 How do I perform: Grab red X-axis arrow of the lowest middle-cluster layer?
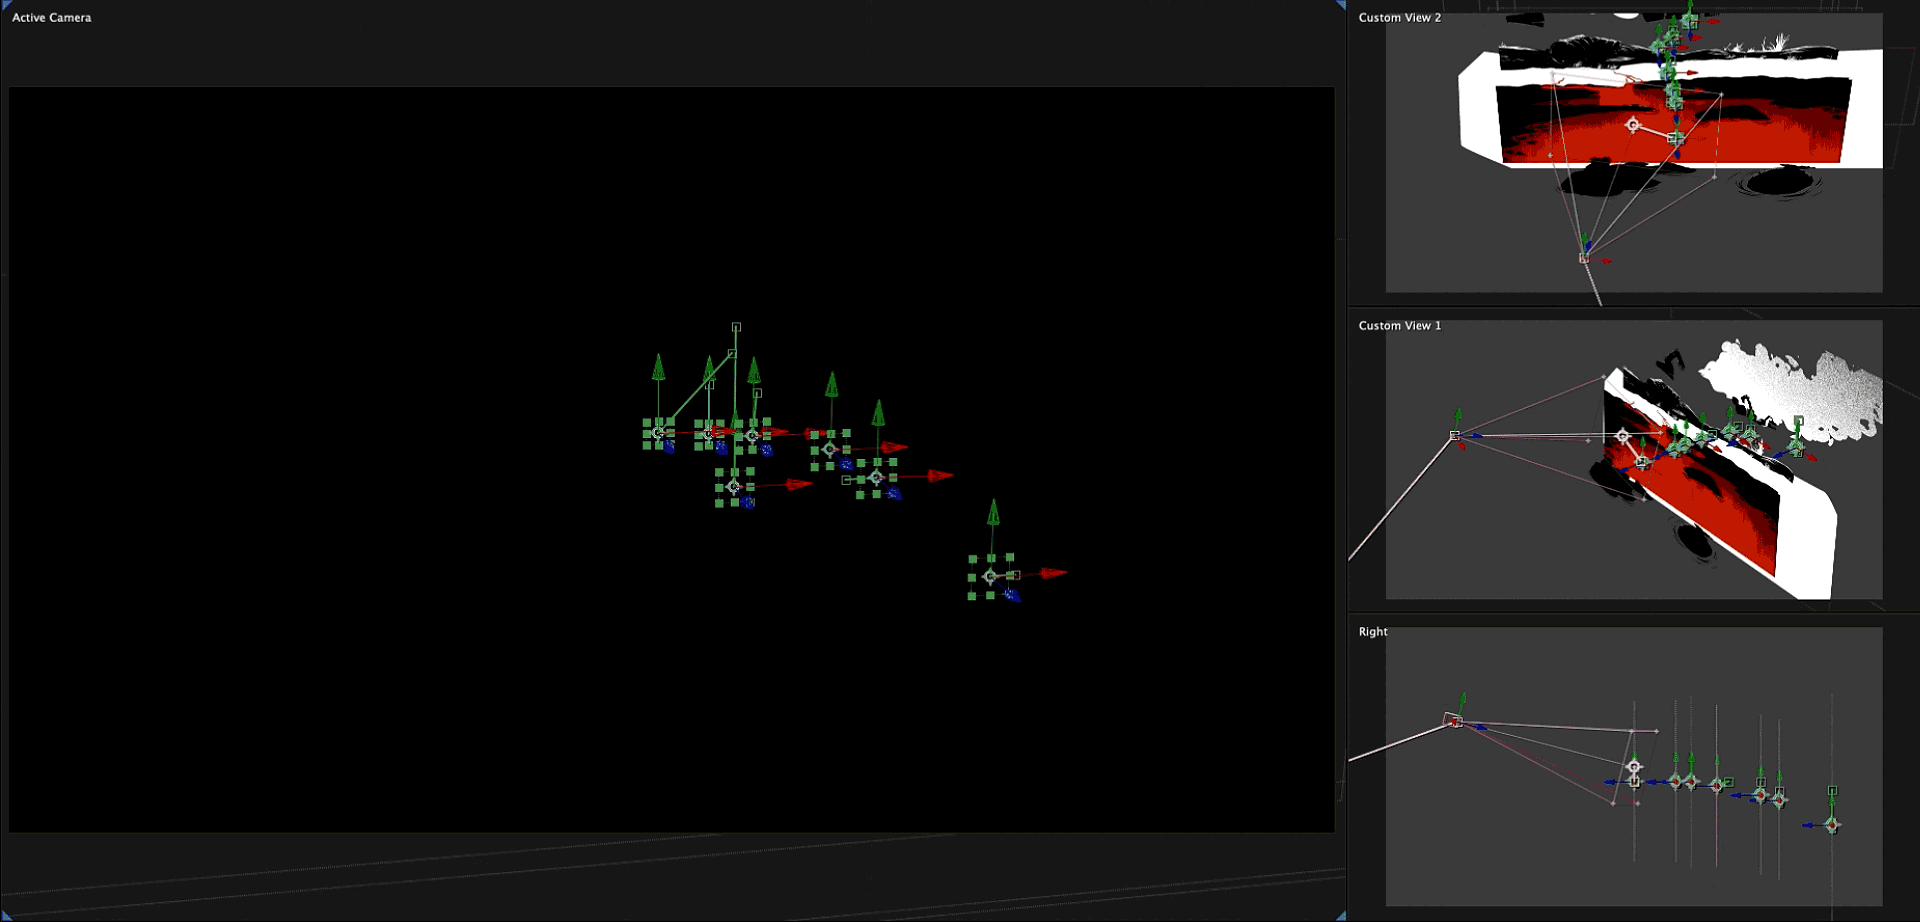pyautogui.click(x=799, y=484)
